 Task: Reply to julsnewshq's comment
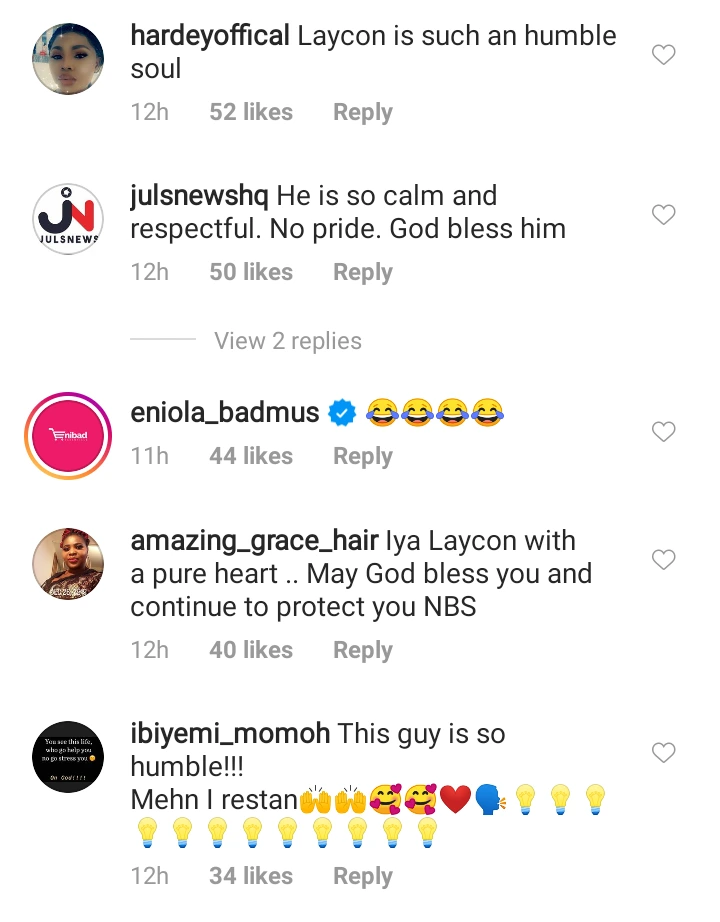pyautogui.click(x=362, y=272)
